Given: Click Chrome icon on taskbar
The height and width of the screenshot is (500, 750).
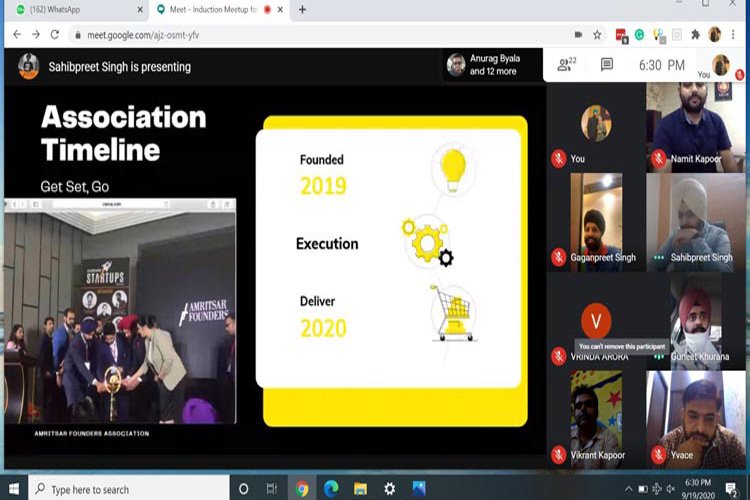Looking at the screenshot, I should [x=302, y=489].
